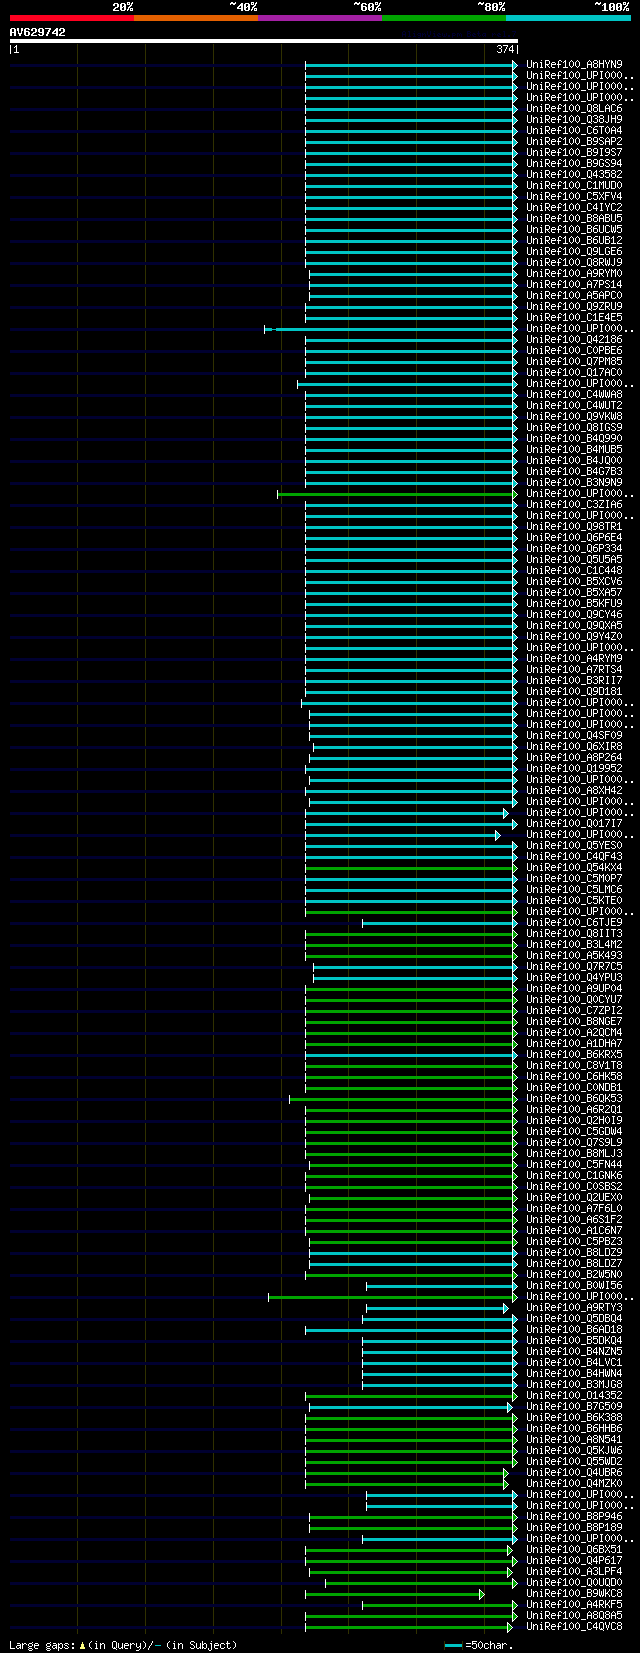
Task: Open hit UniRef100_Q7S9L9
Action: point(574,1143)
